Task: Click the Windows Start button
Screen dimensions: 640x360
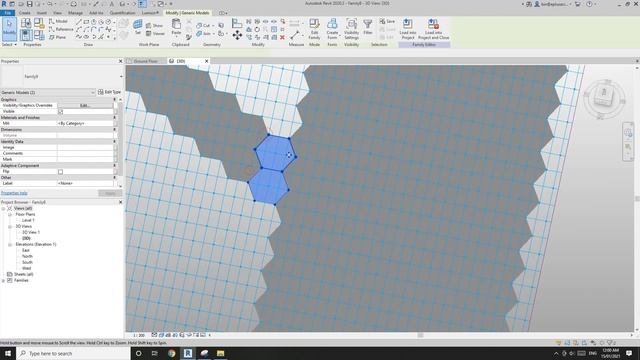Action: pyautogui.click(x=8, y=353)
